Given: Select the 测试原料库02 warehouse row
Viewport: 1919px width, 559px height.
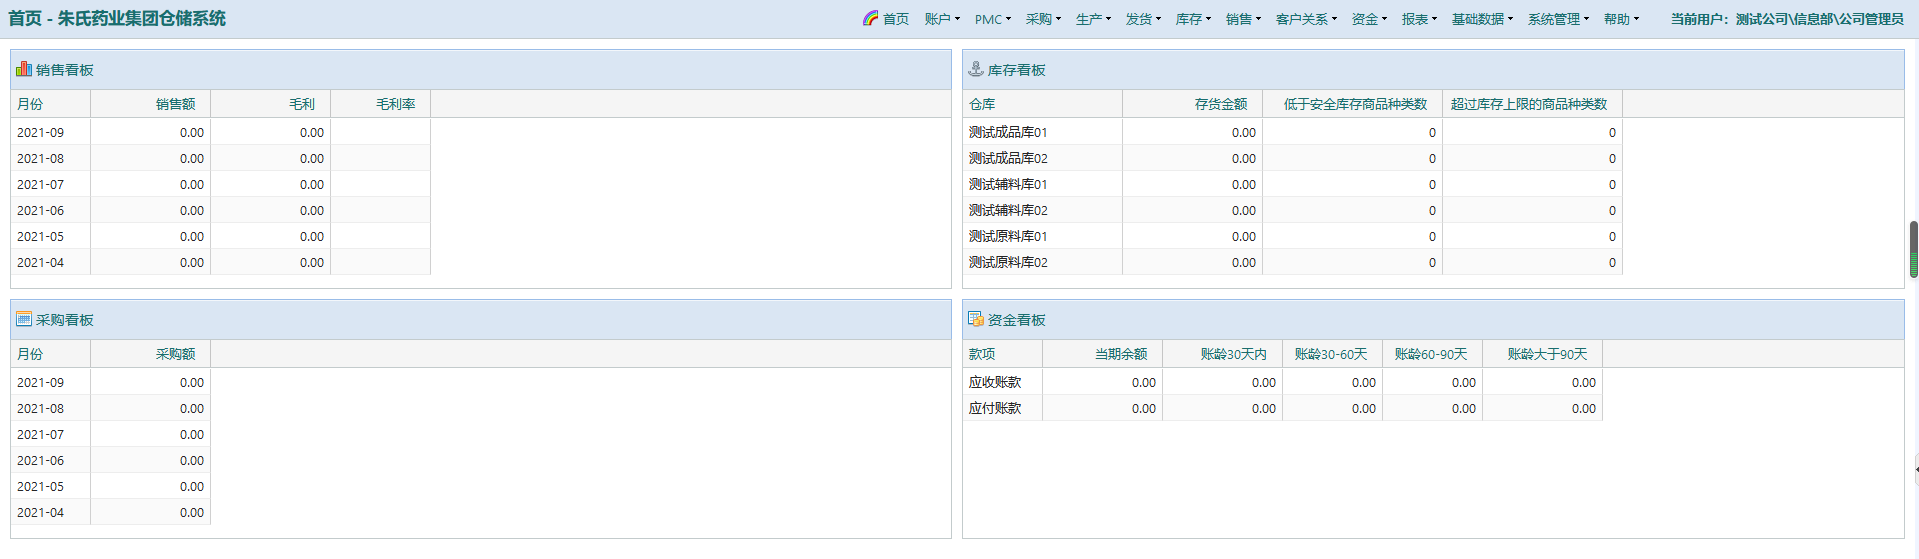Looking at the screenshot, I should tap(1008, 262).
